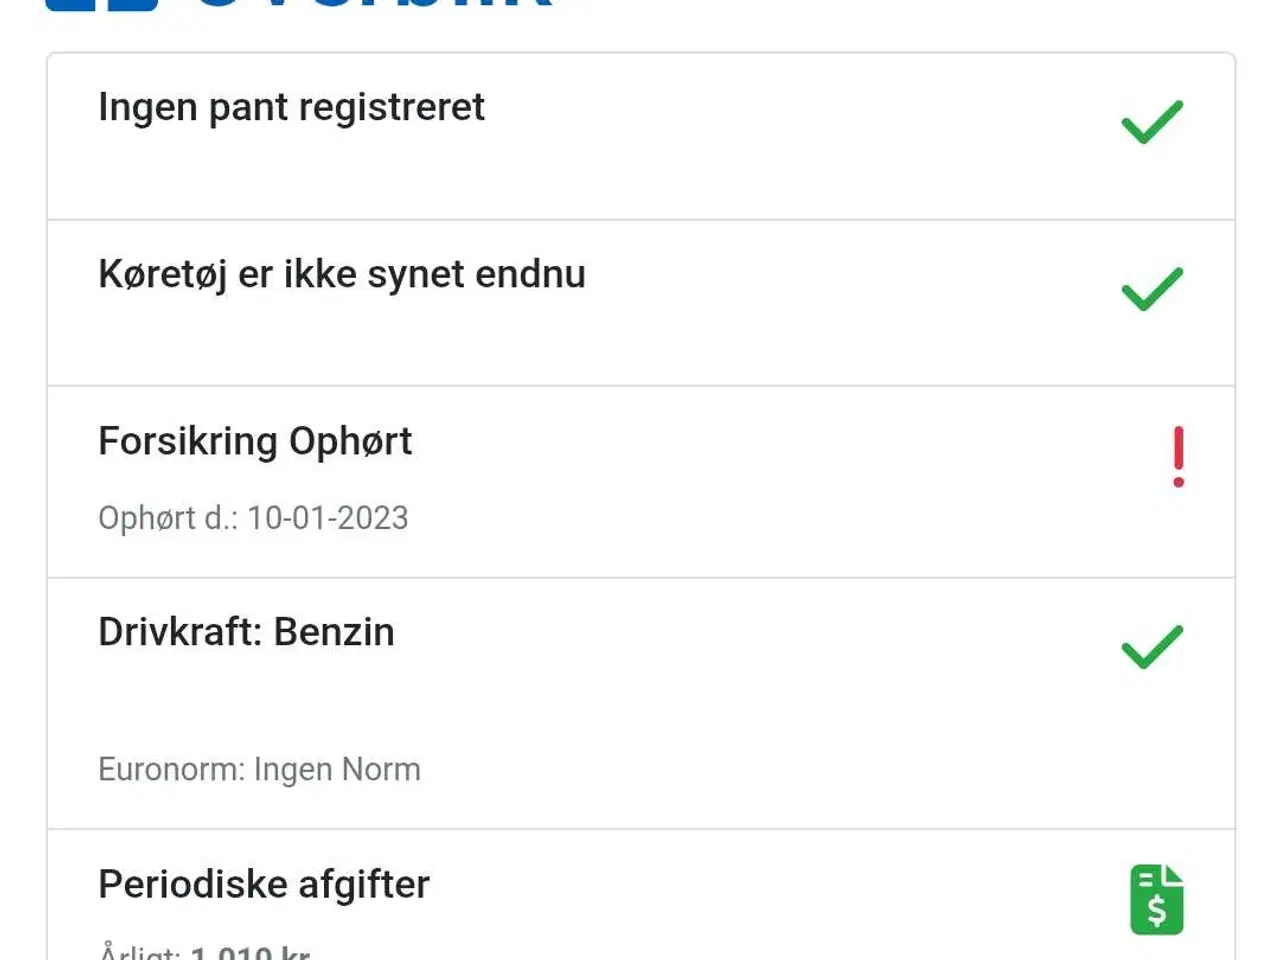Click the blue Overblik page title
Viewport: 1280px width, 960px height.
click(372, 4)
